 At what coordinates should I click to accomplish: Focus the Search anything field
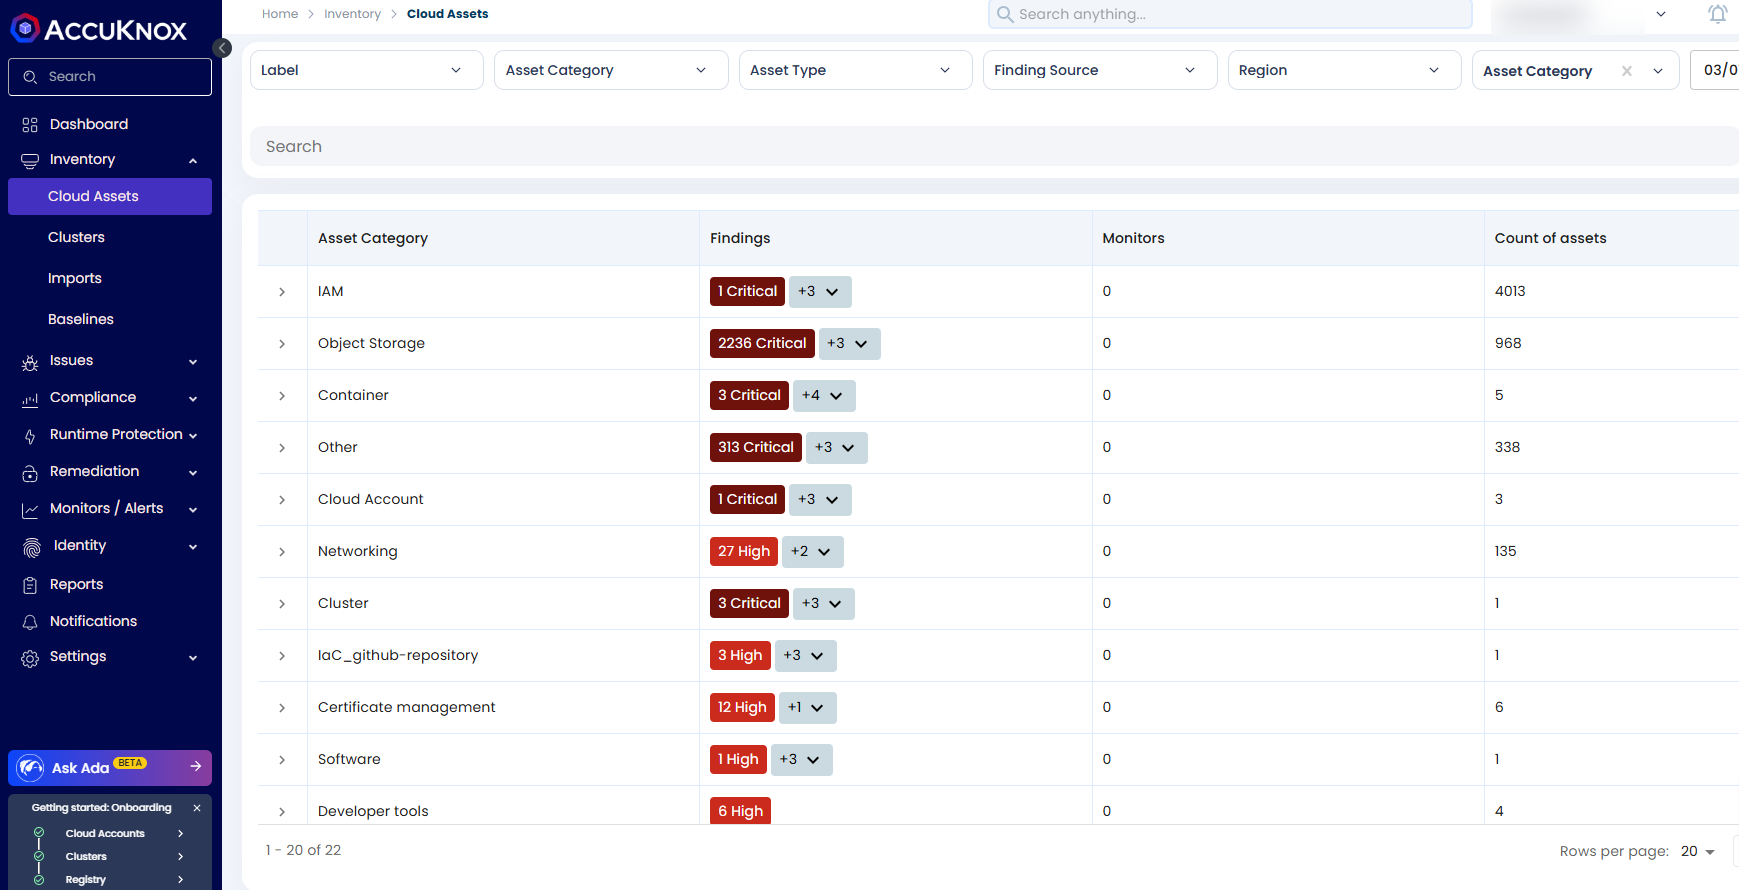point(1230,14)
